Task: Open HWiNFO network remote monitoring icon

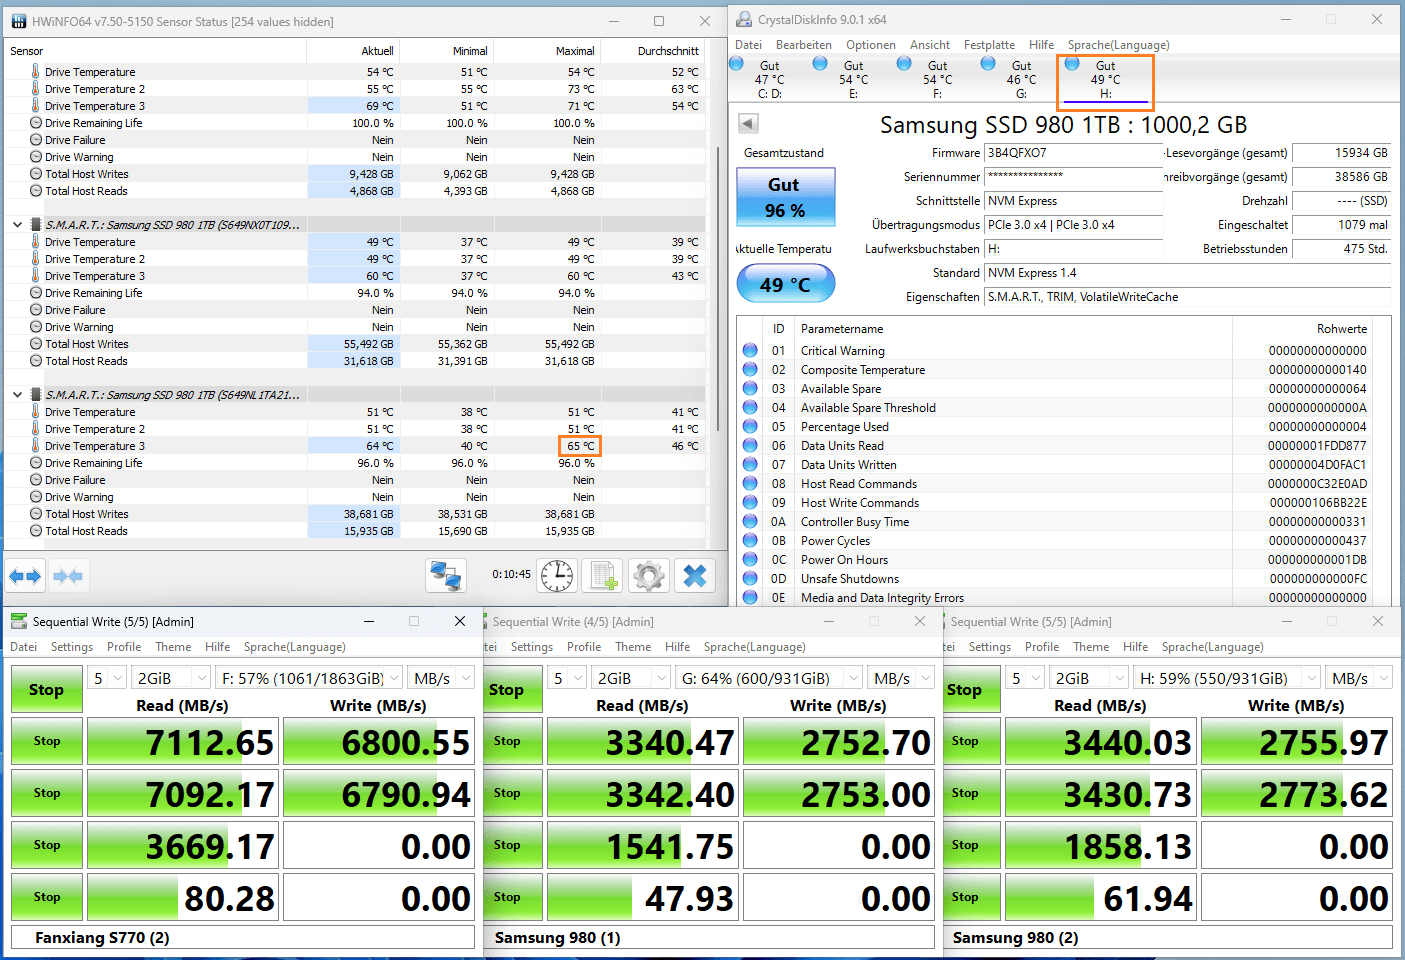Action: coord(445,575)
